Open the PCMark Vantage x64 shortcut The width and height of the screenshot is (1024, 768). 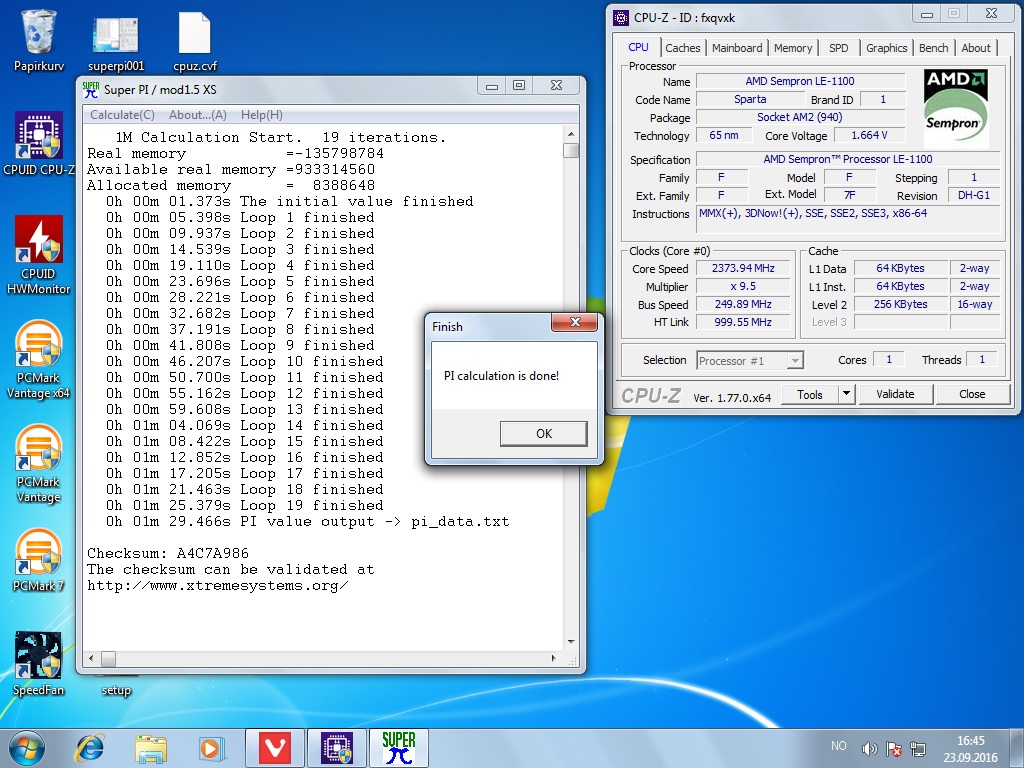[39, 359]
